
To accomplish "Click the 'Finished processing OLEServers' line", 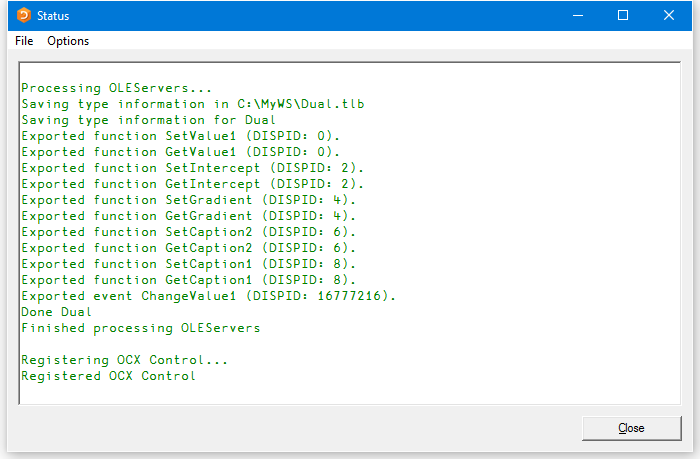I will [x=140, y=328].
